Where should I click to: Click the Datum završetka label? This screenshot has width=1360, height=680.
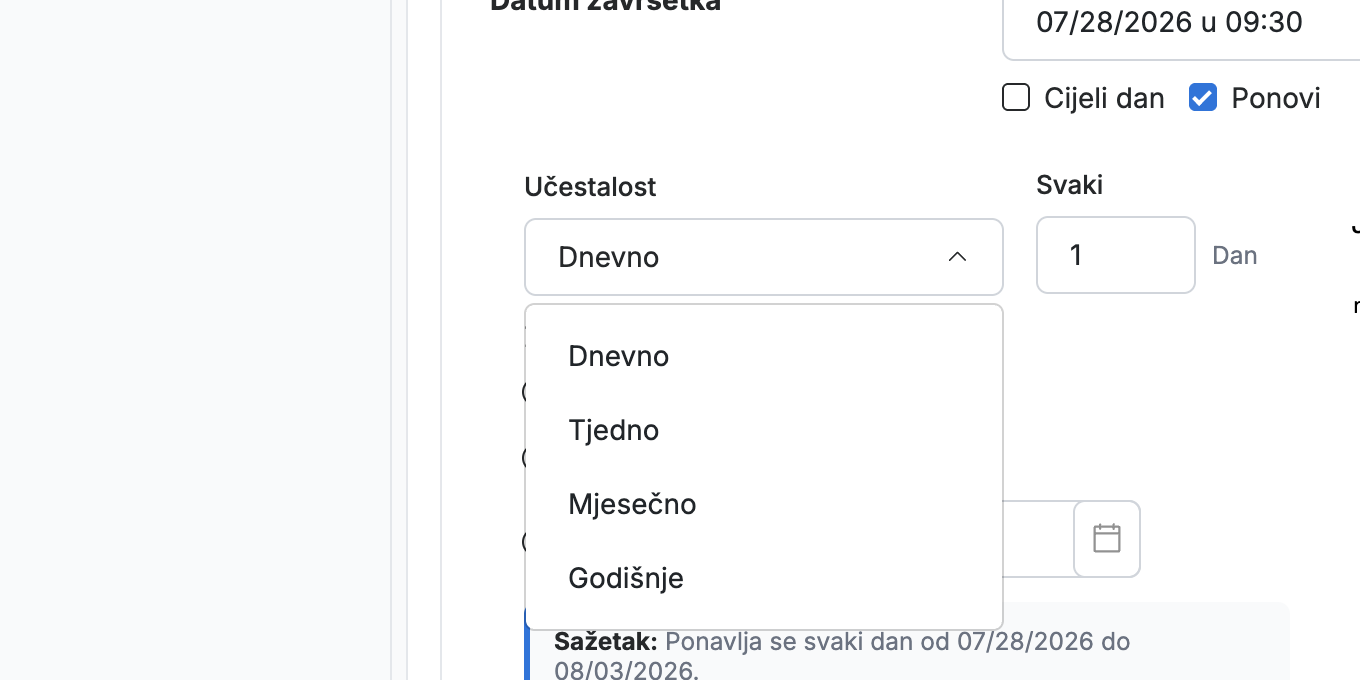click(605, 5)
